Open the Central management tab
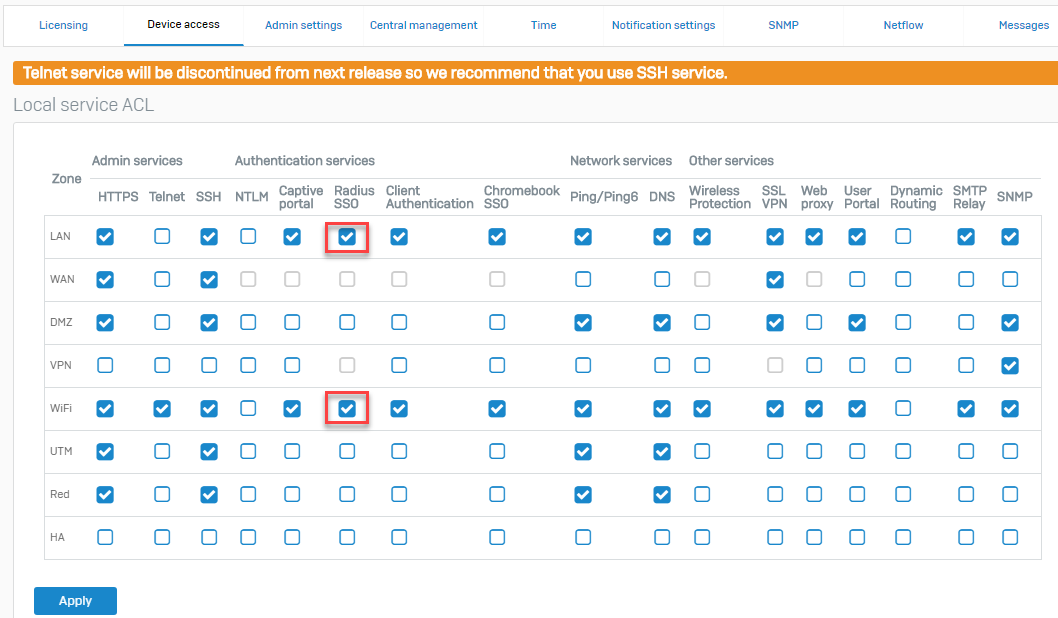 [x=423, y=24]
